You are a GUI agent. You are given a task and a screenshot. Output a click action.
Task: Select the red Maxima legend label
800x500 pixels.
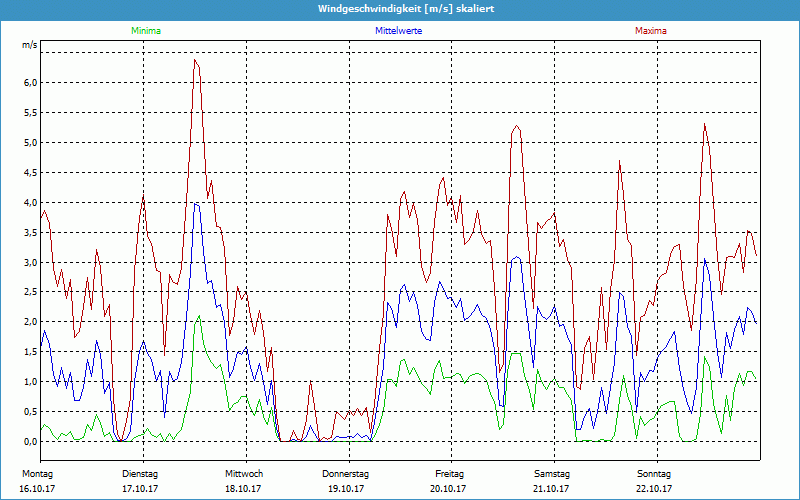651,31
